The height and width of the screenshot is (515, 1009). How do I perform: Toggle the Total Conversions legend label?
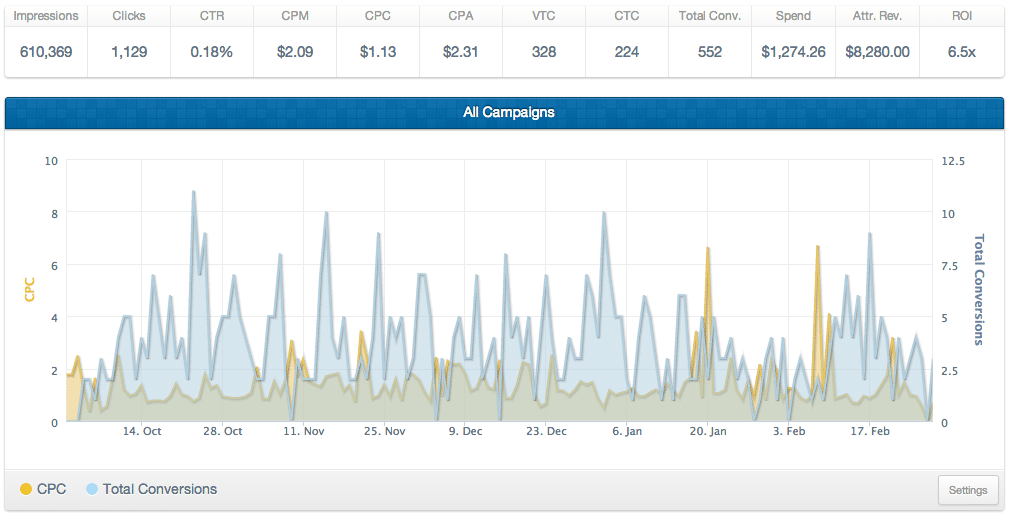160,489
